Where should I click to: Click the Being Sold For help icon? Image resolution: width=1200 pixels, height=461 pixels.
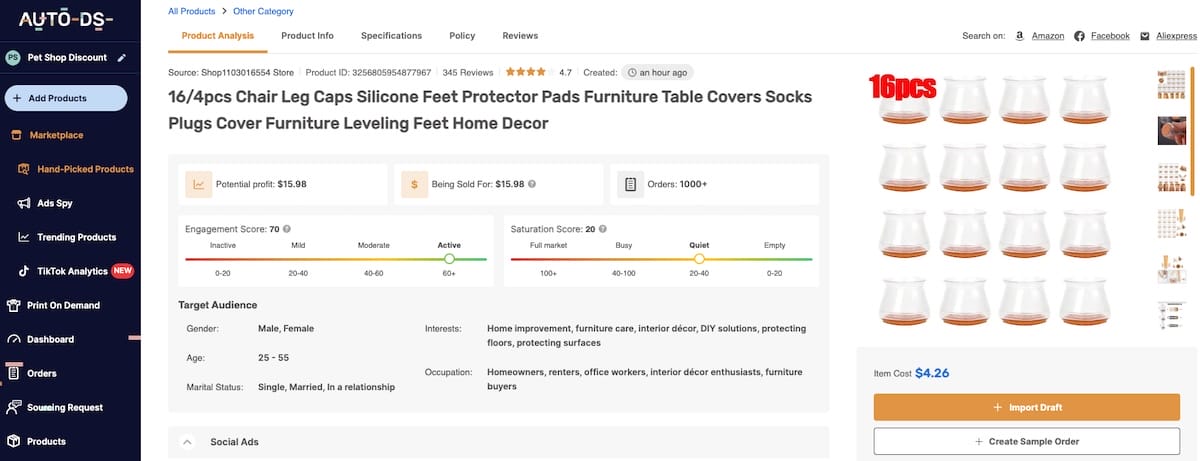point(532,184)
